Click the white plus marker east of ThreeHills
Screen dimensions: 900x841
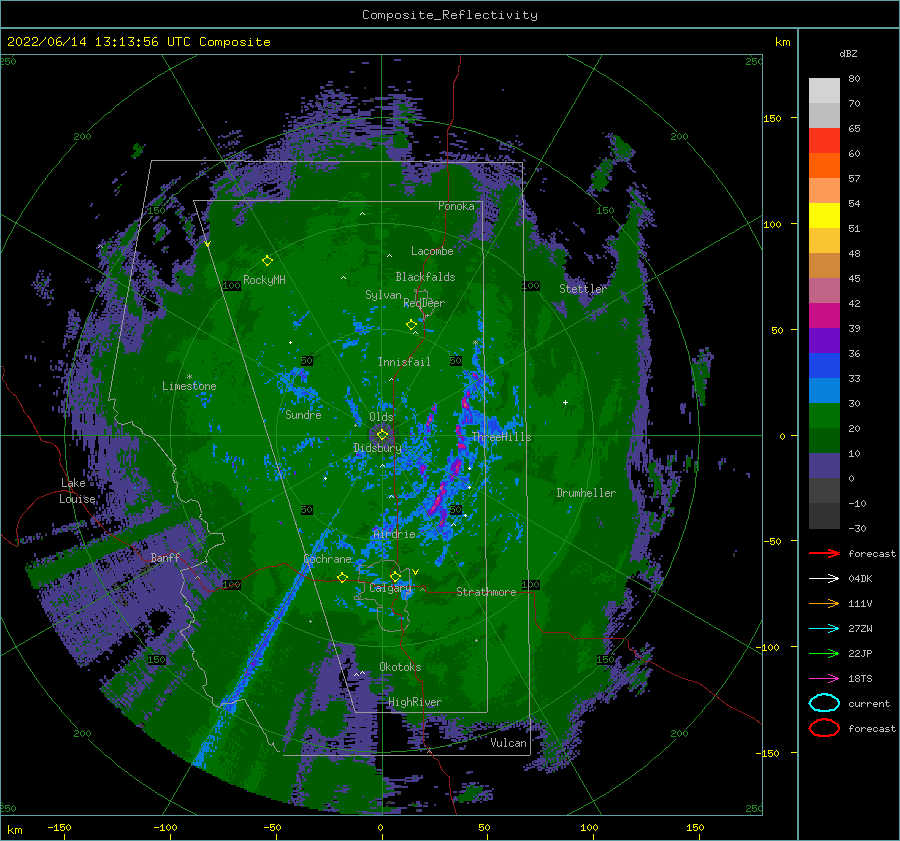565,402
